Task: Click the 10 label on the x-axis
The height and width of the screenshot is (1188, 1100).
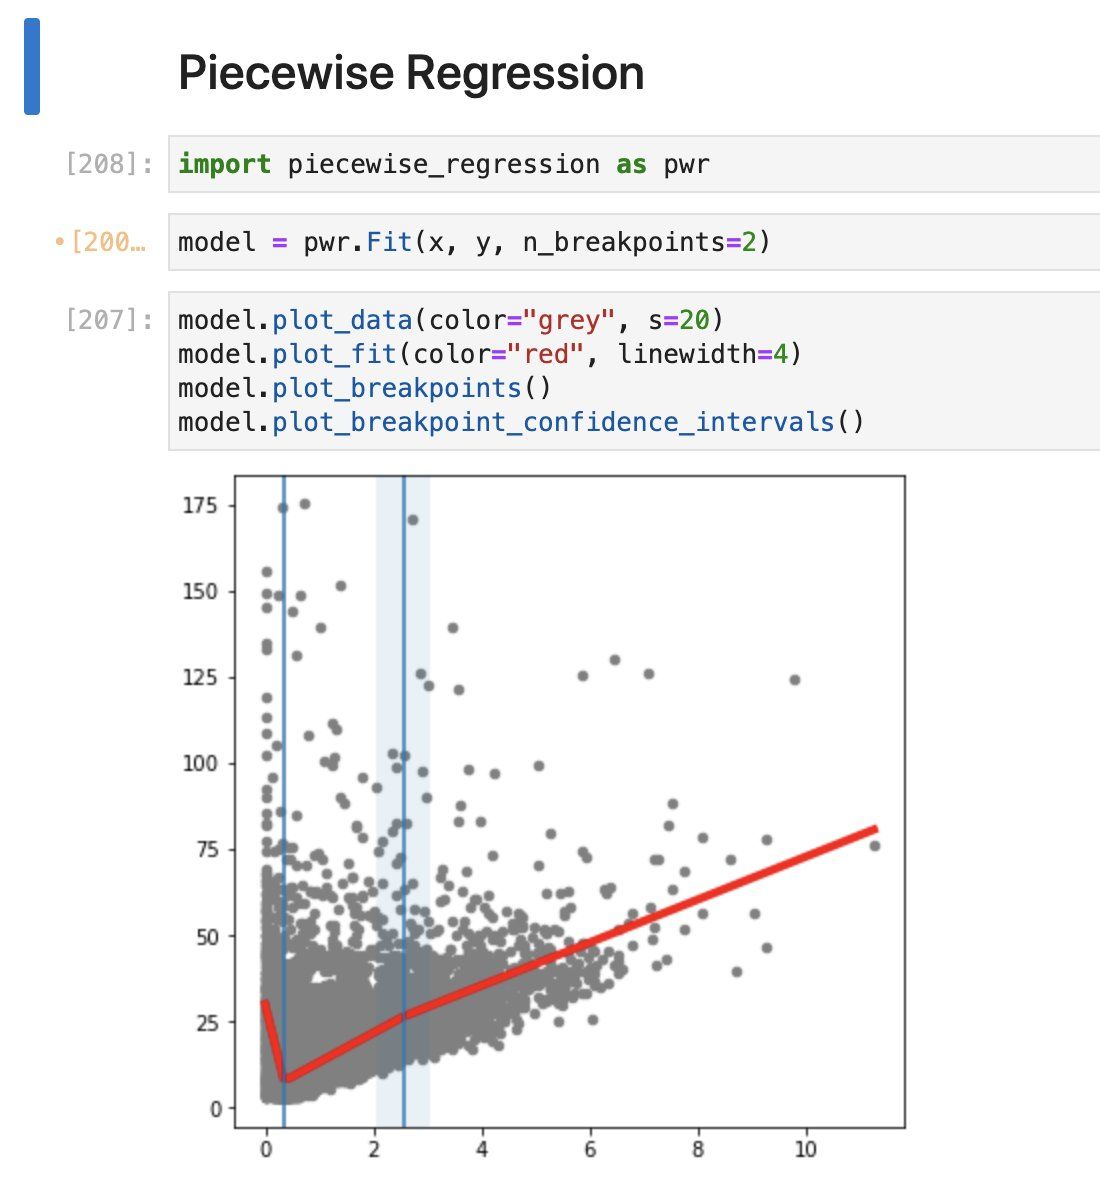Action: [x=805, y=1150]
